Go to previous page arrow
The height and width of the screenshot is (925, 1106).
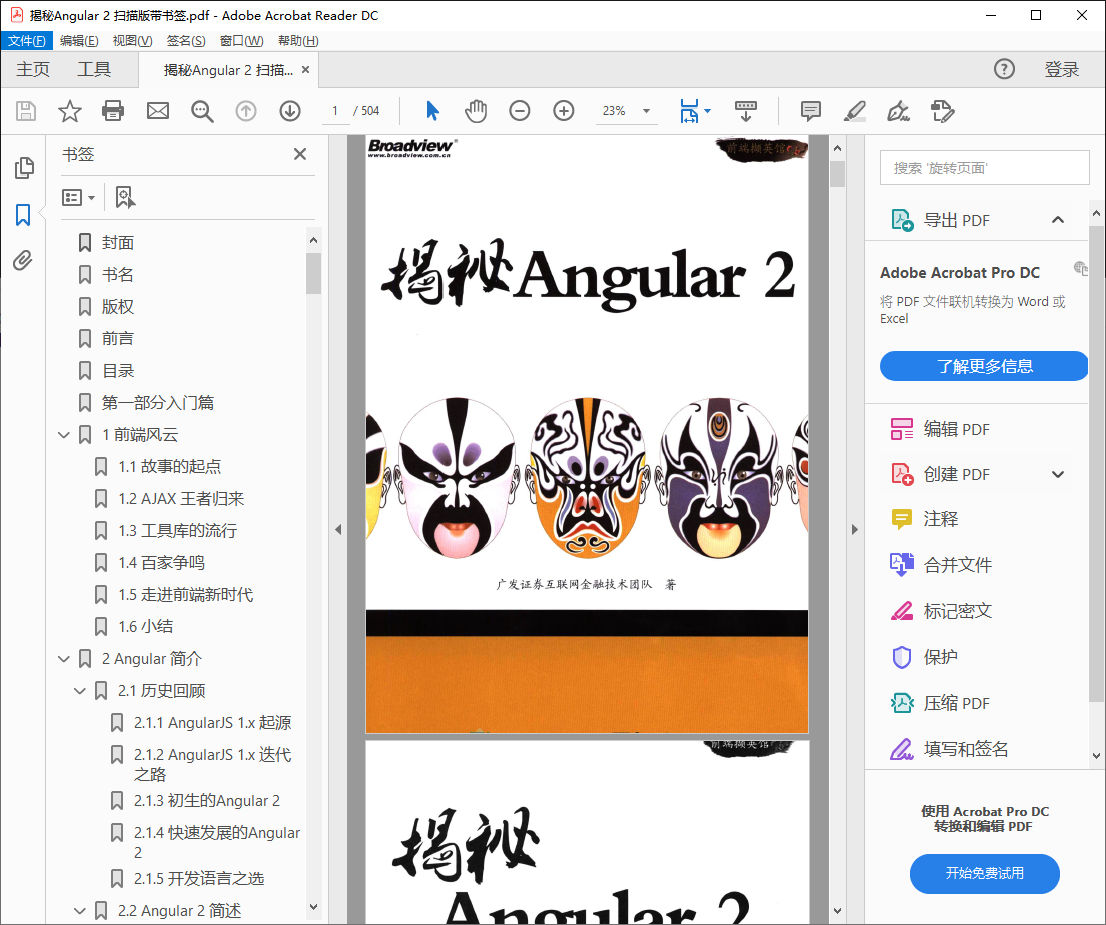[245, 111]
